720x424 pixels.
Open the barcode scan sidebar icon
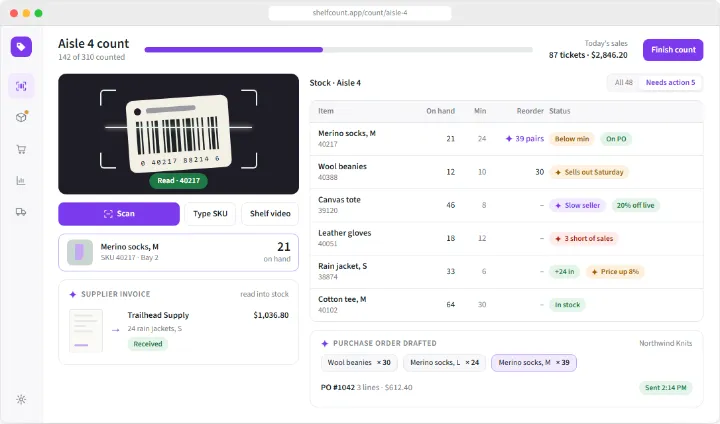[x=21, y=86]
